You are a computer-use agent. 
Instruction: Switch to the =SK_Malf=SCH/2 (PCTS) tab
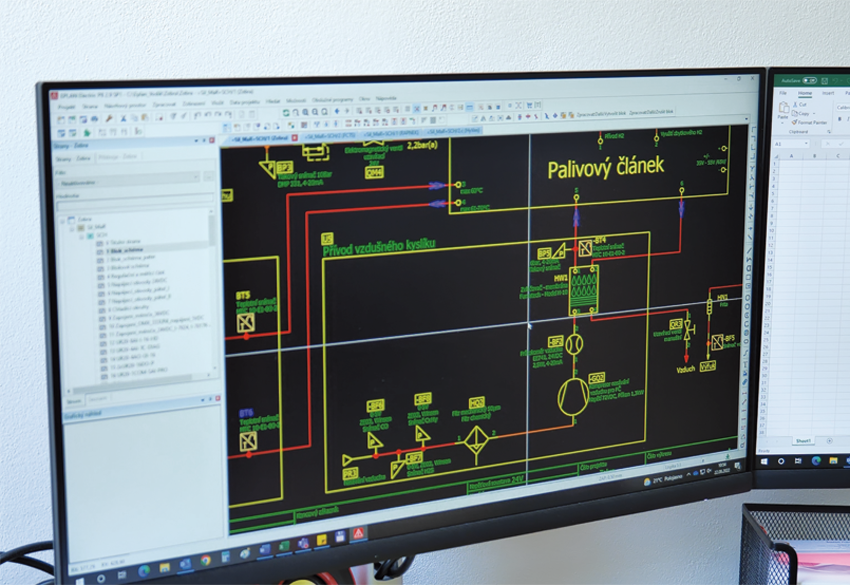(330, 136)
